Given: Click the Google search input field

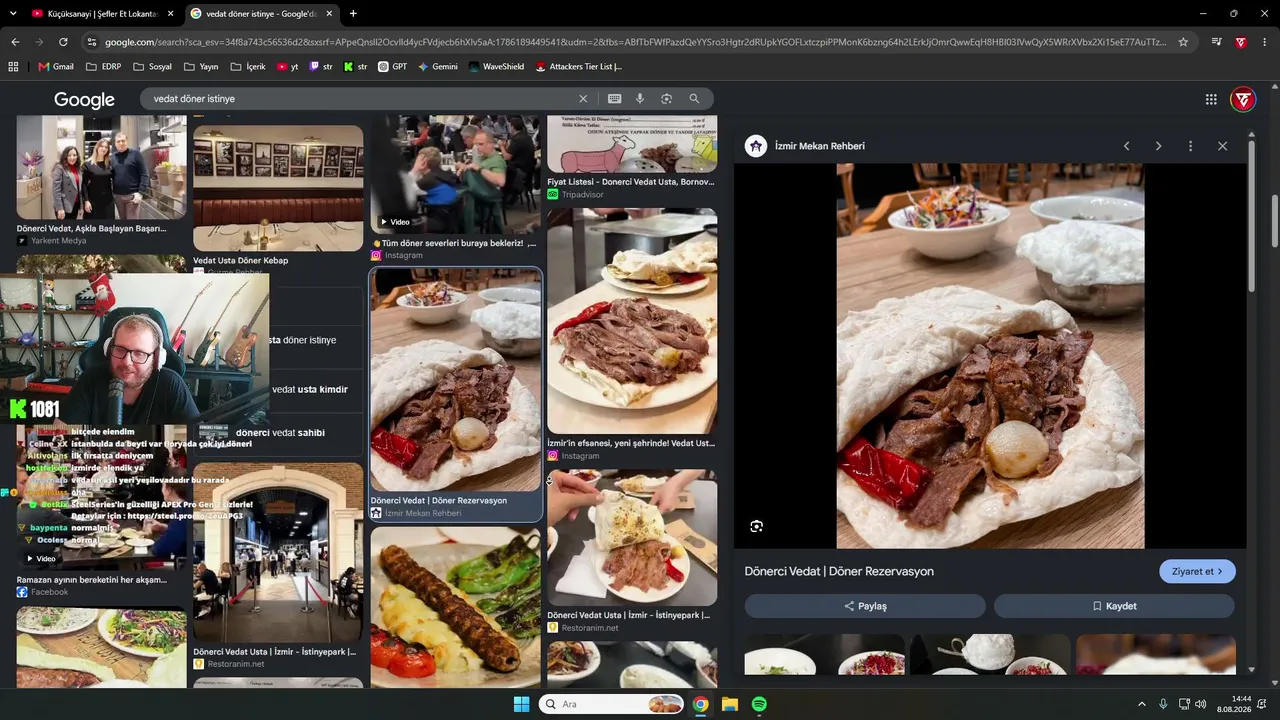Looking at the screenshot, I should 360,99.
